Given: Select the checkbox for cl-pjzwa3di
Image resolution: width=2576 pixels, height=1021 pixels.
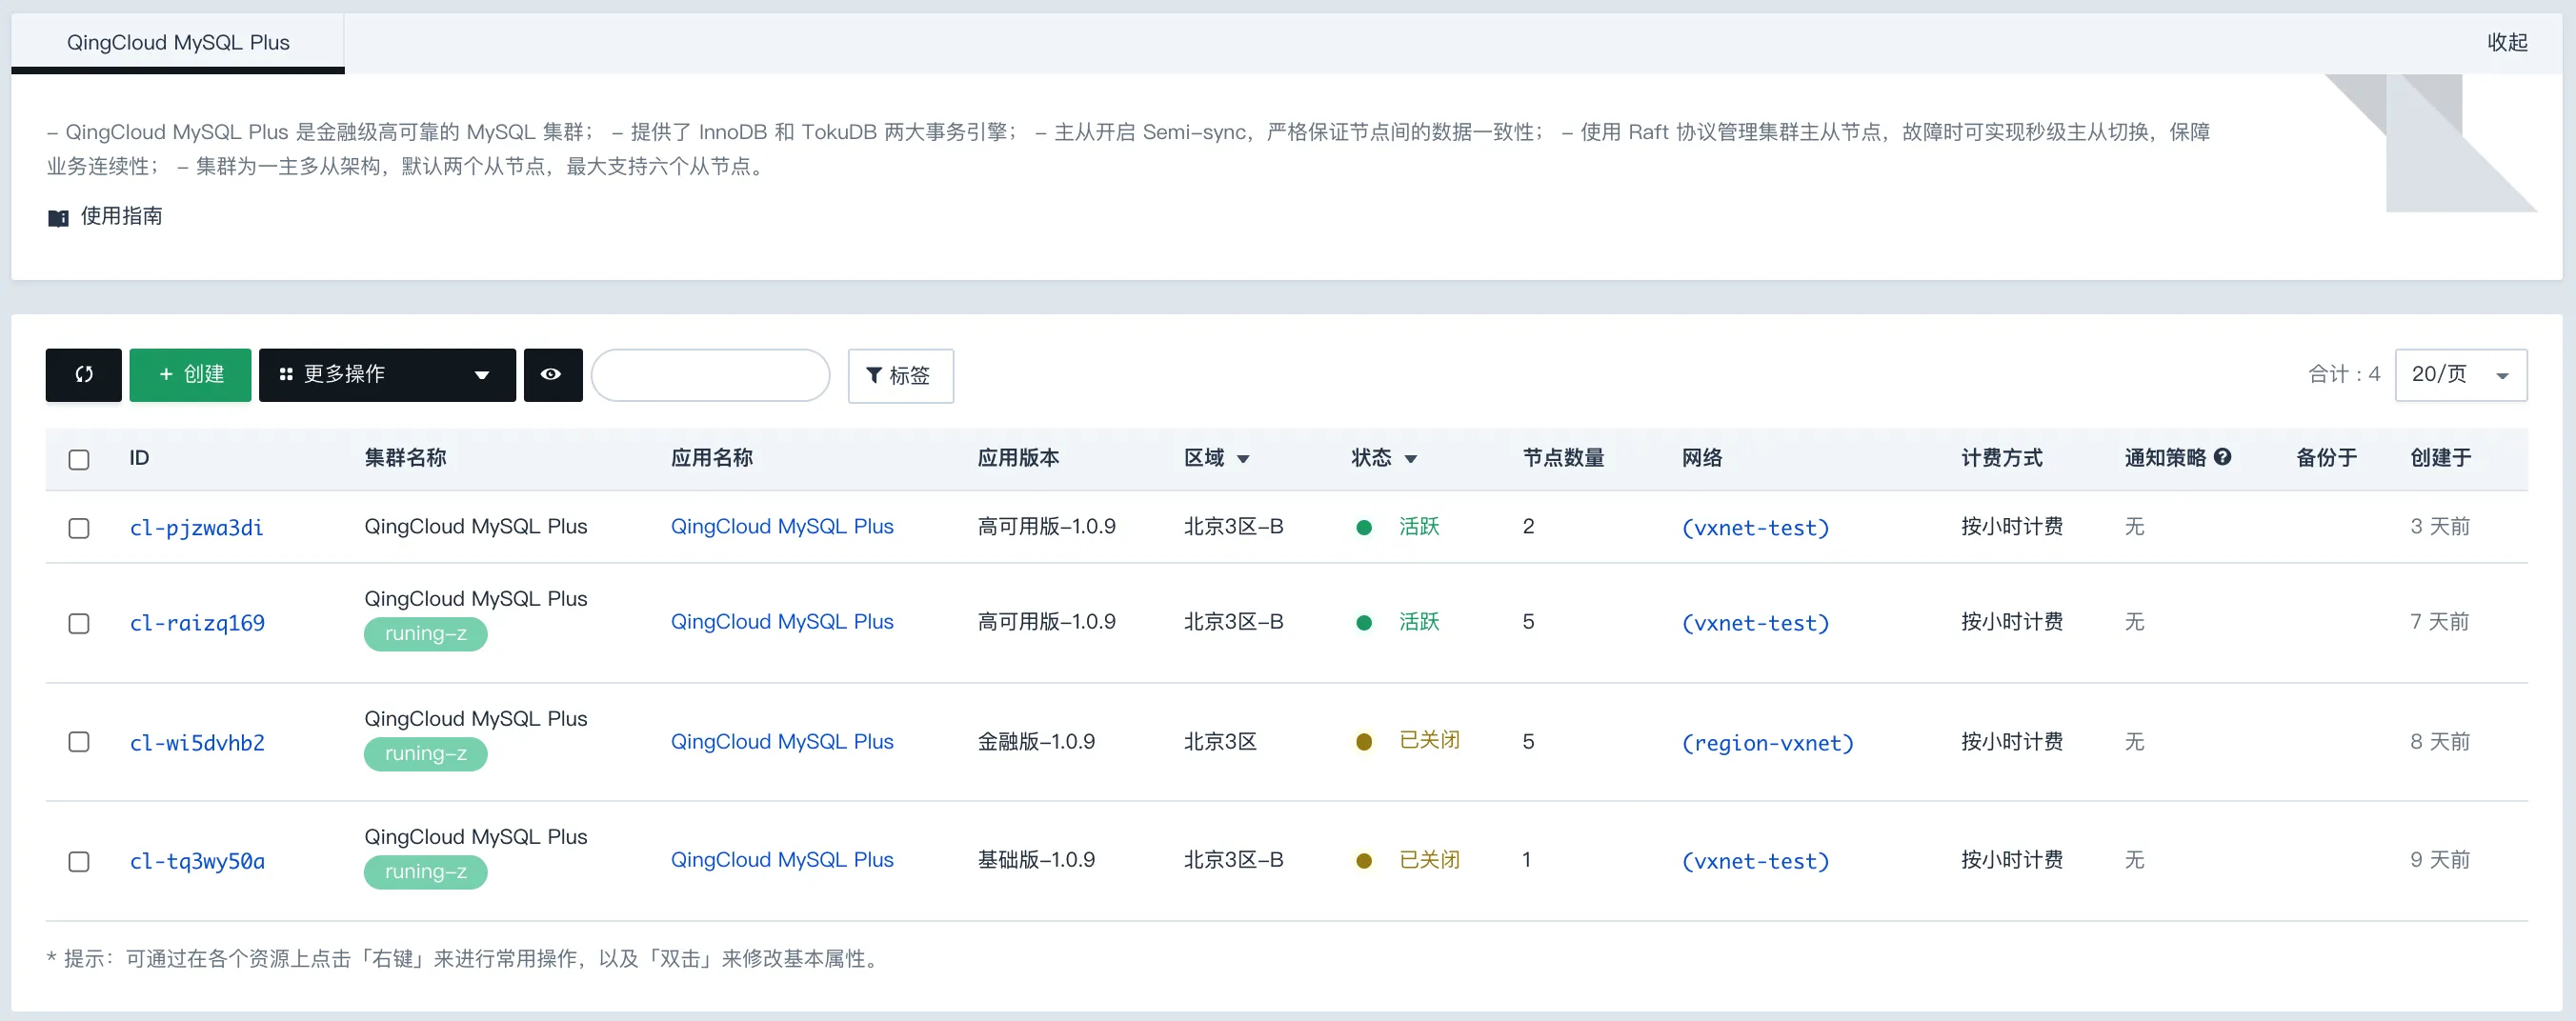Looking at the screenshot, I should (x=79, y=528).
